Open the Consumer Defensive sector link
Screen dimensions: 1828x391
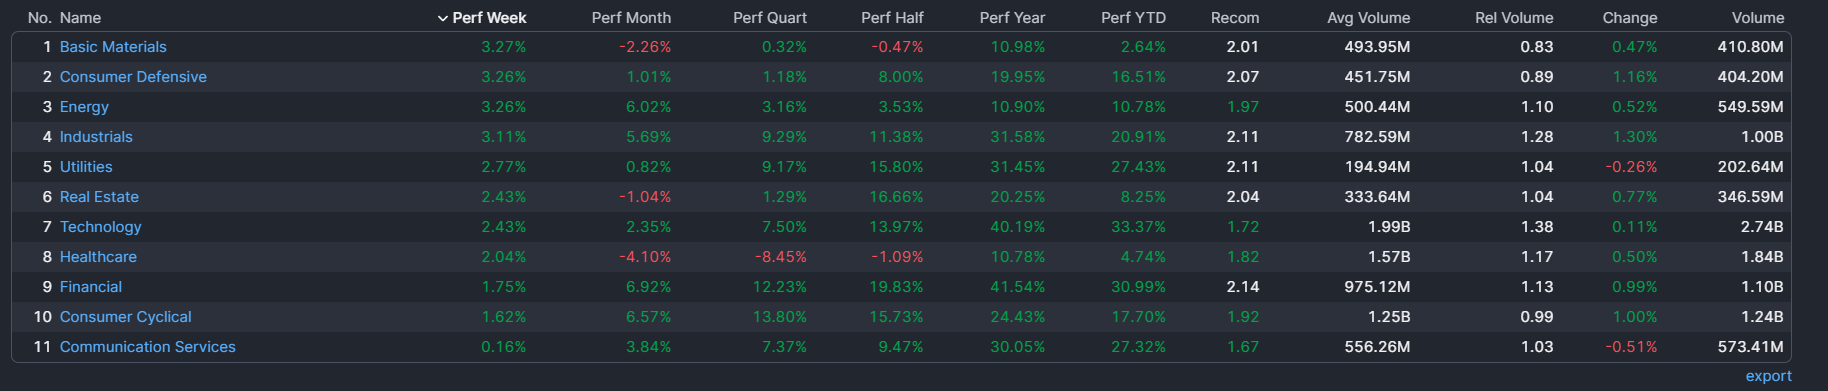(x=133, y=77)
